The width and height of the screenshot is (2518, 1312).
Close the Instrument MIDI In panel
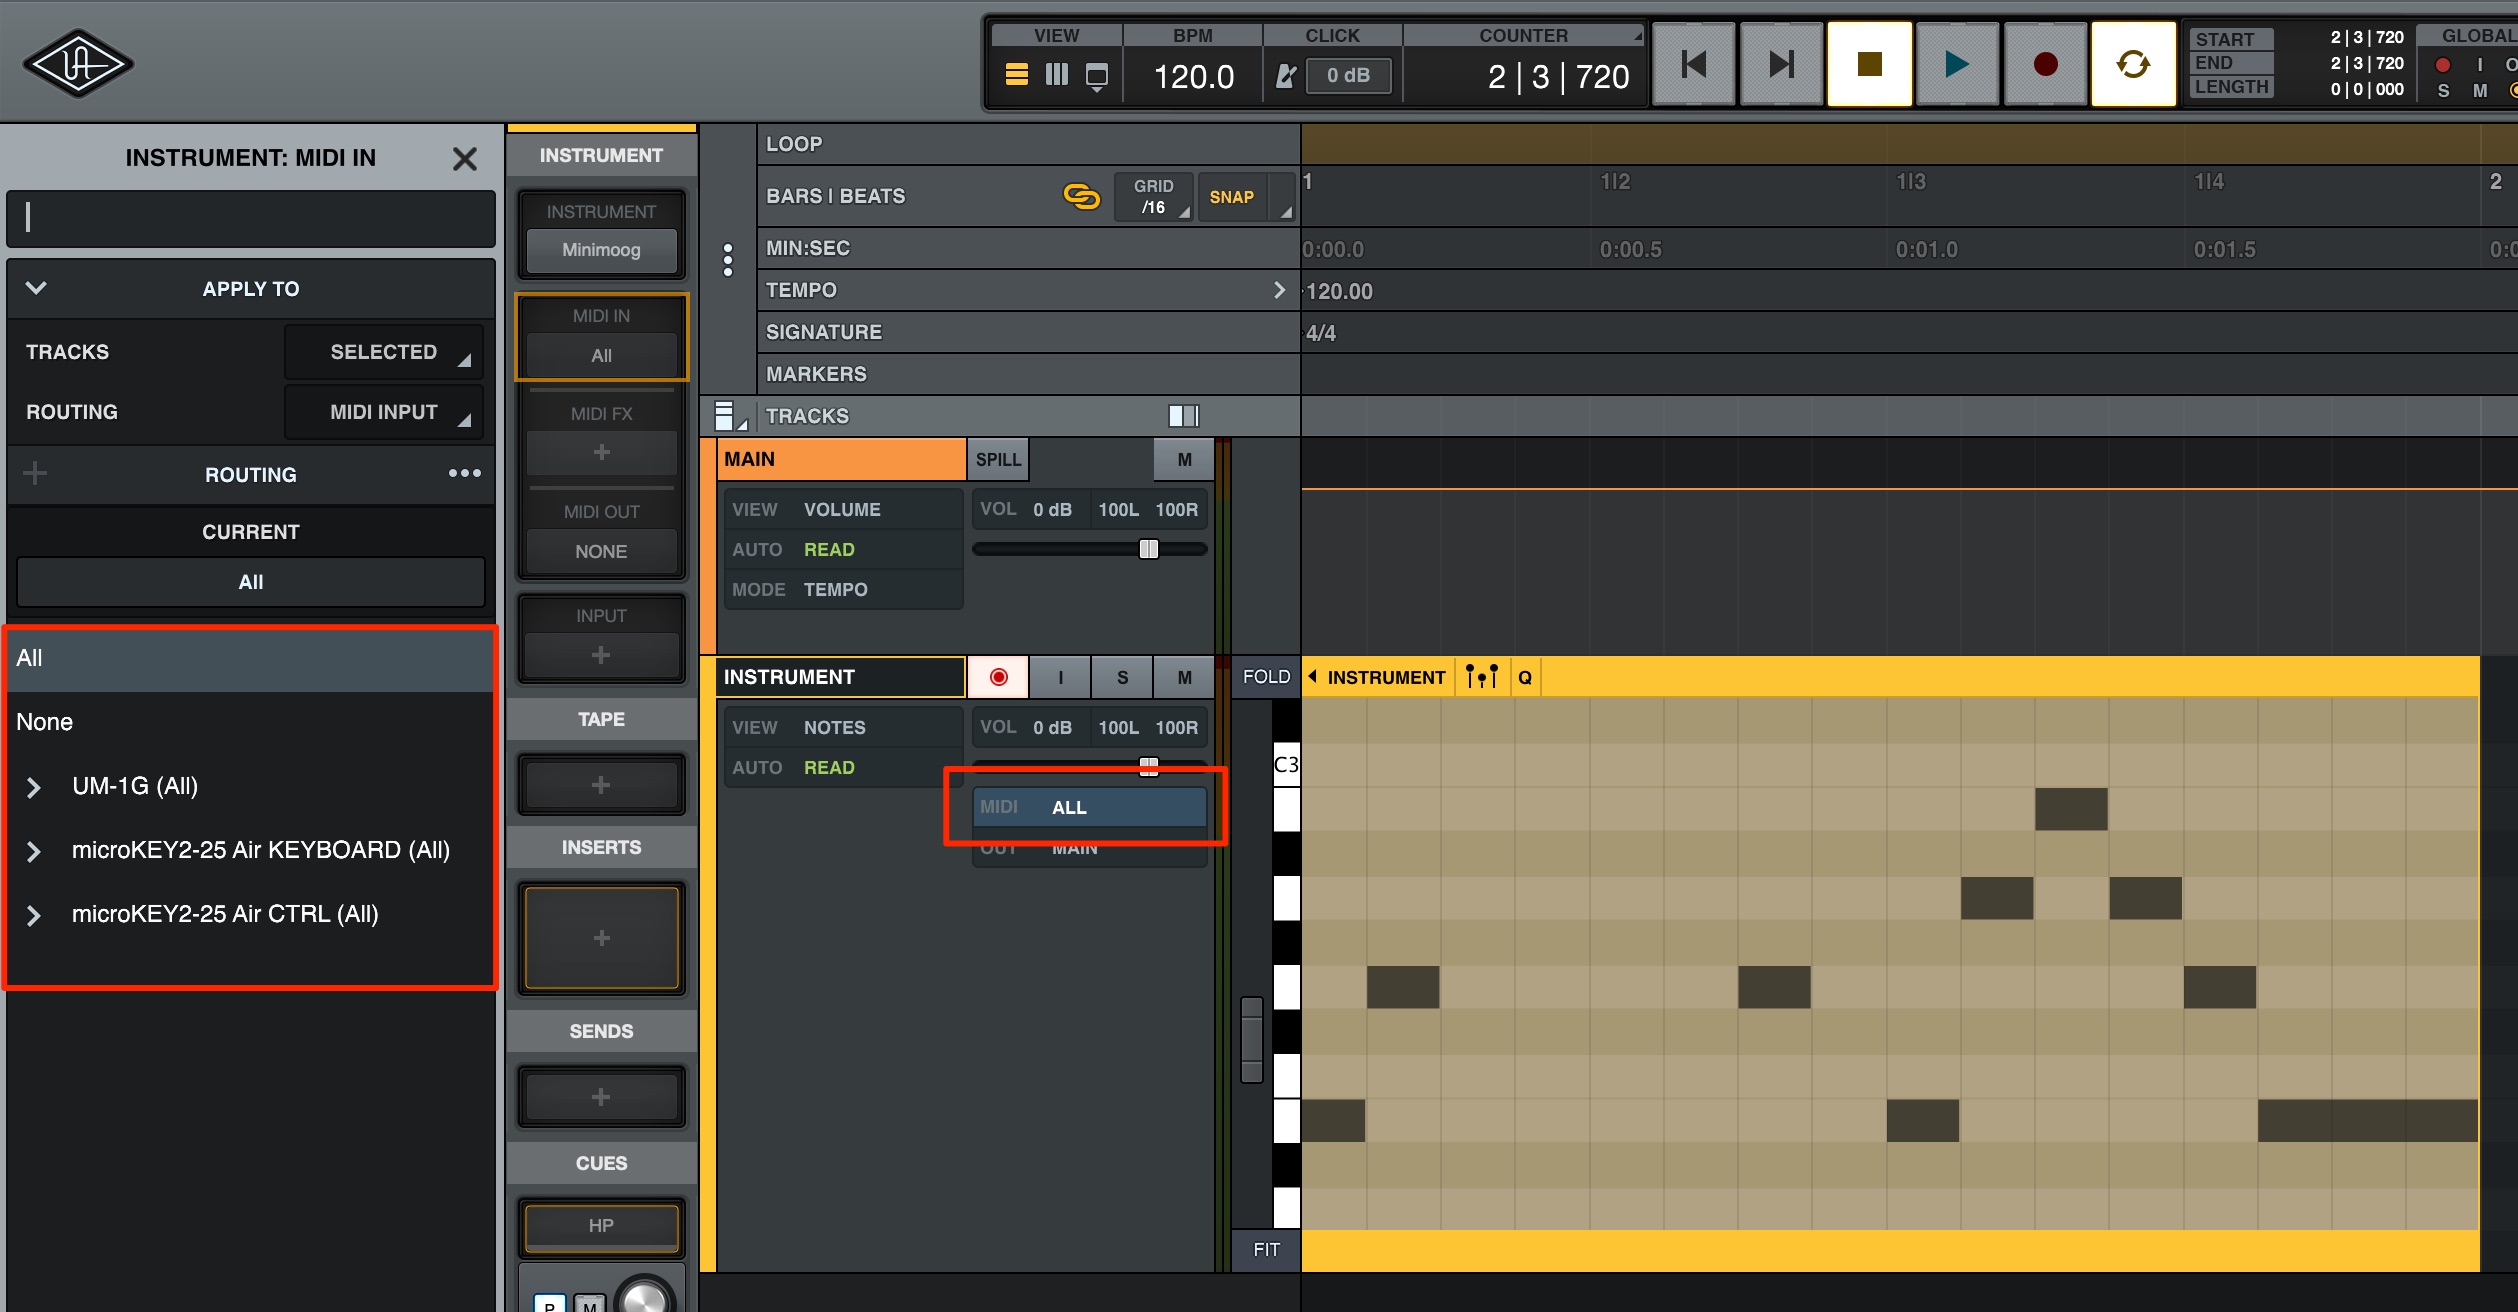click(464, 158)
